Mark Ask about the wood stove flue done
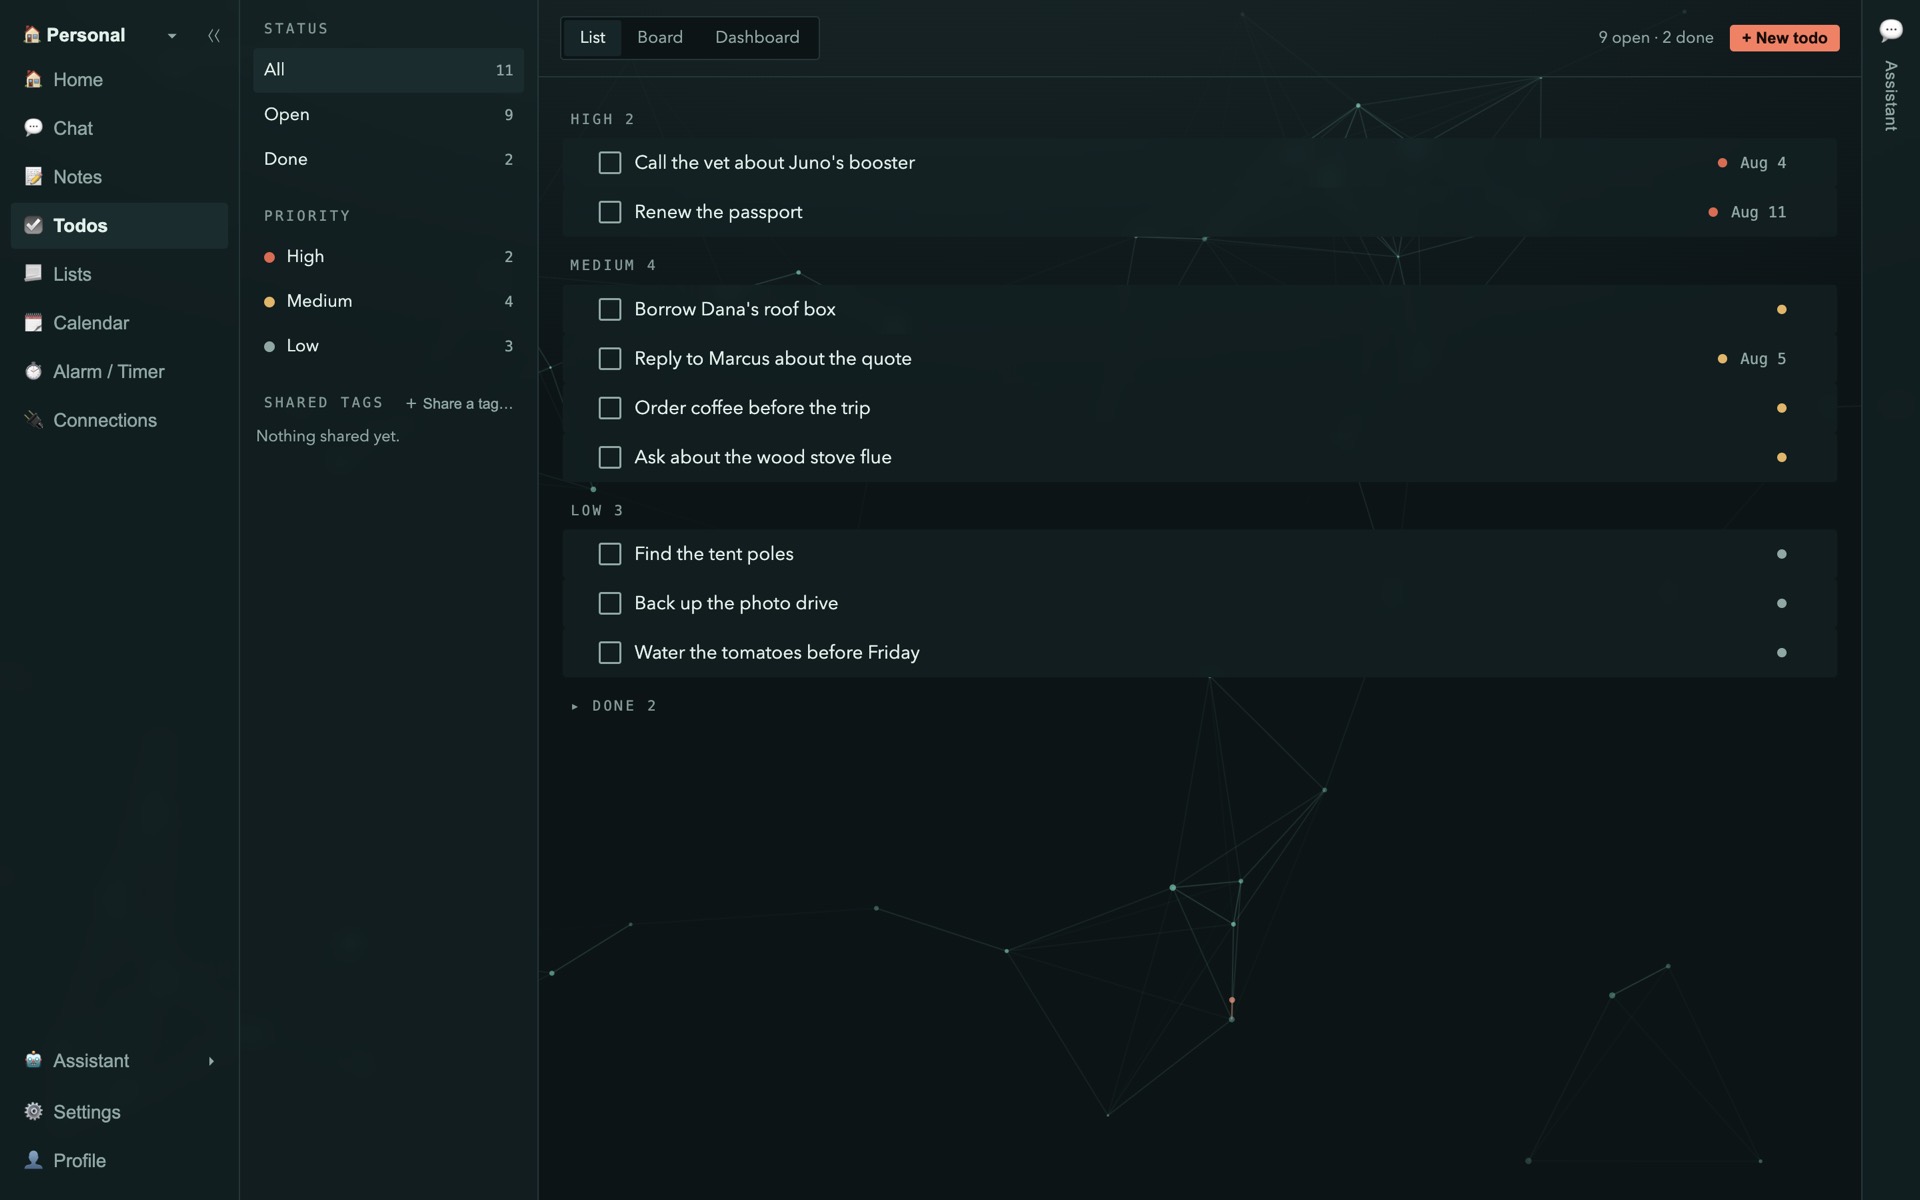Image resolution: width=1920 pixels, height=1200 pixels. [609, 457]
